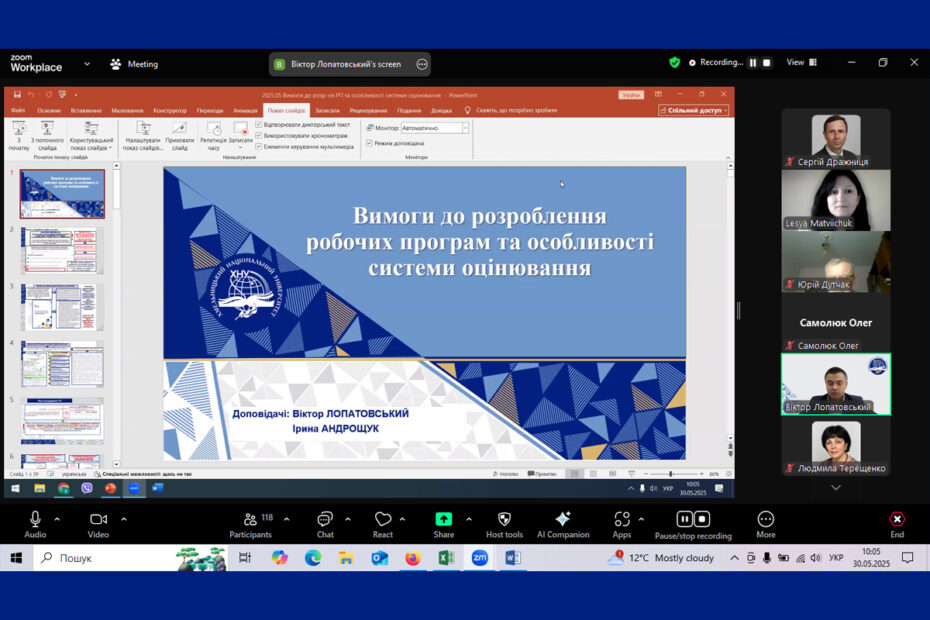This screenshot has width=930, height=620.
Task: Click the green encryption shield icon
Action: tap(674, 62)
